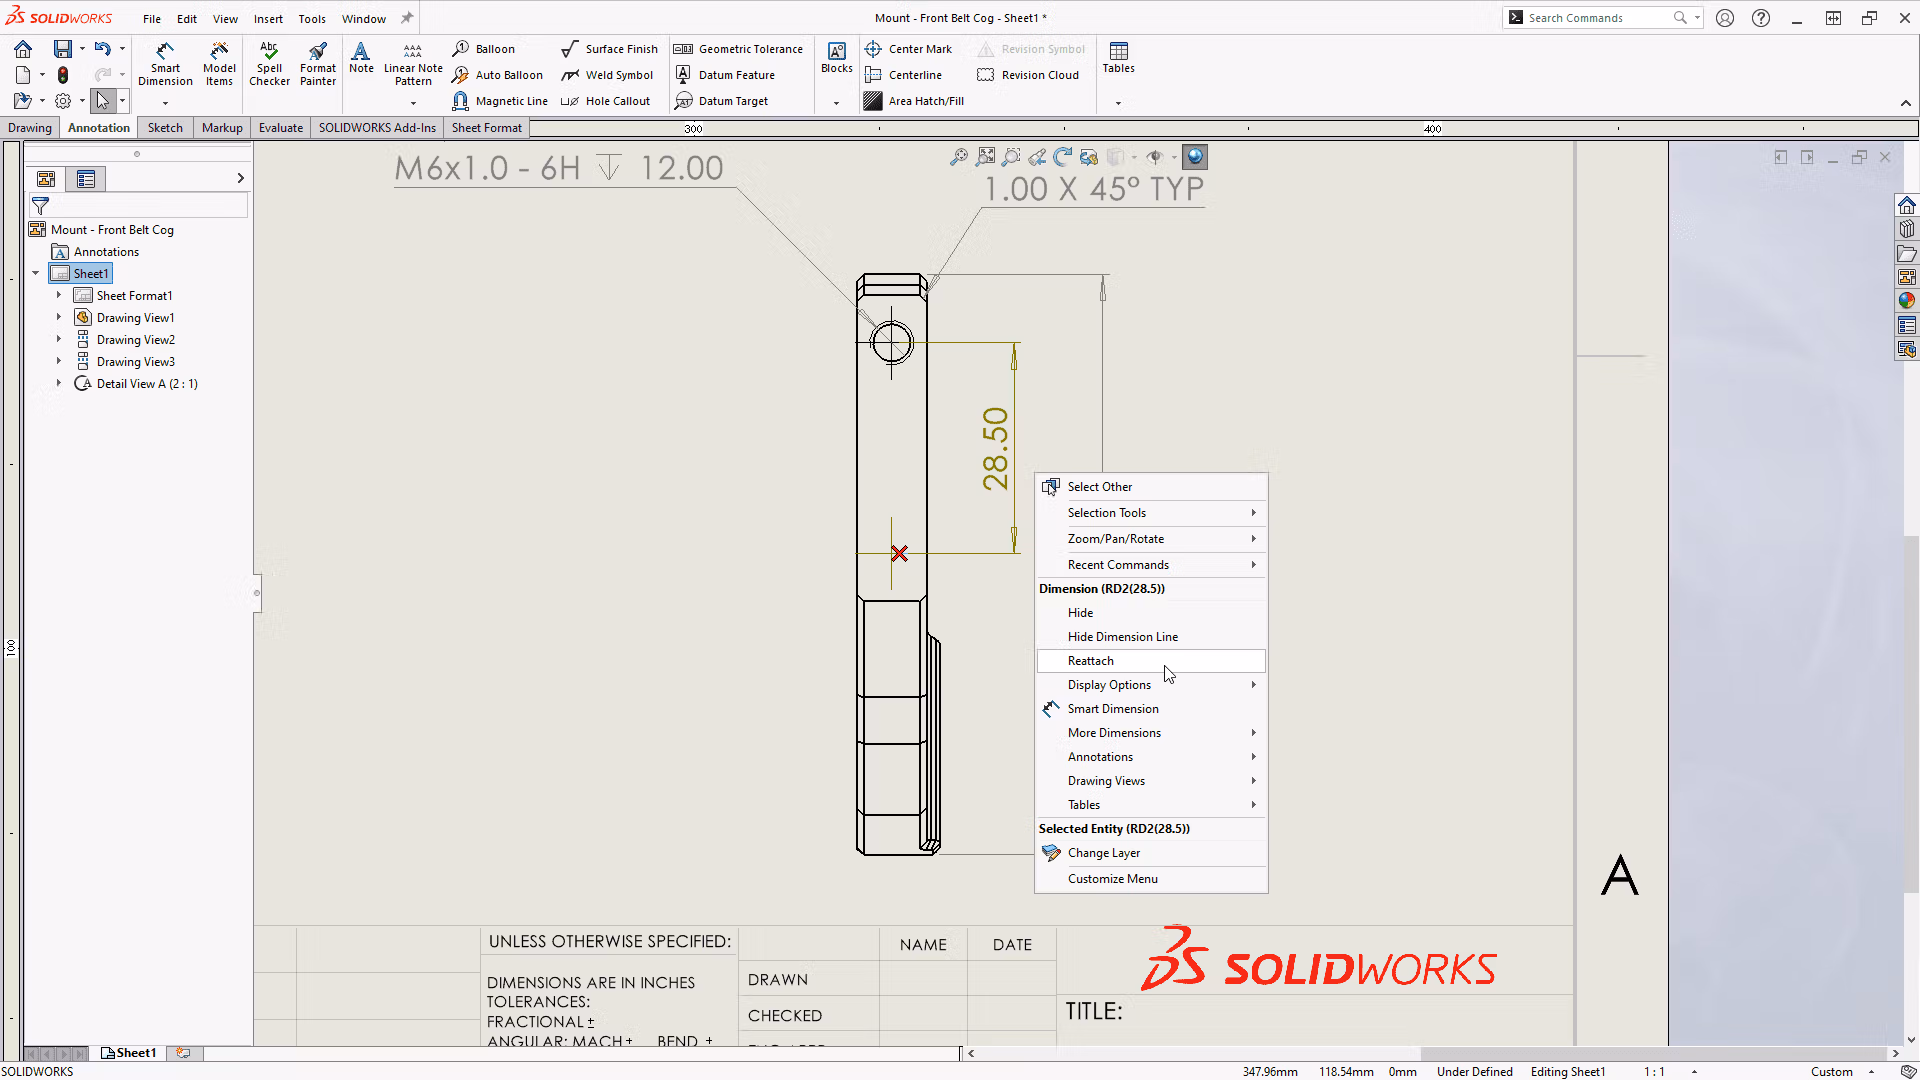This screenshot has height=1080, width=1920.
Task: Open the Tools menu
Action: tap(312, 19)
